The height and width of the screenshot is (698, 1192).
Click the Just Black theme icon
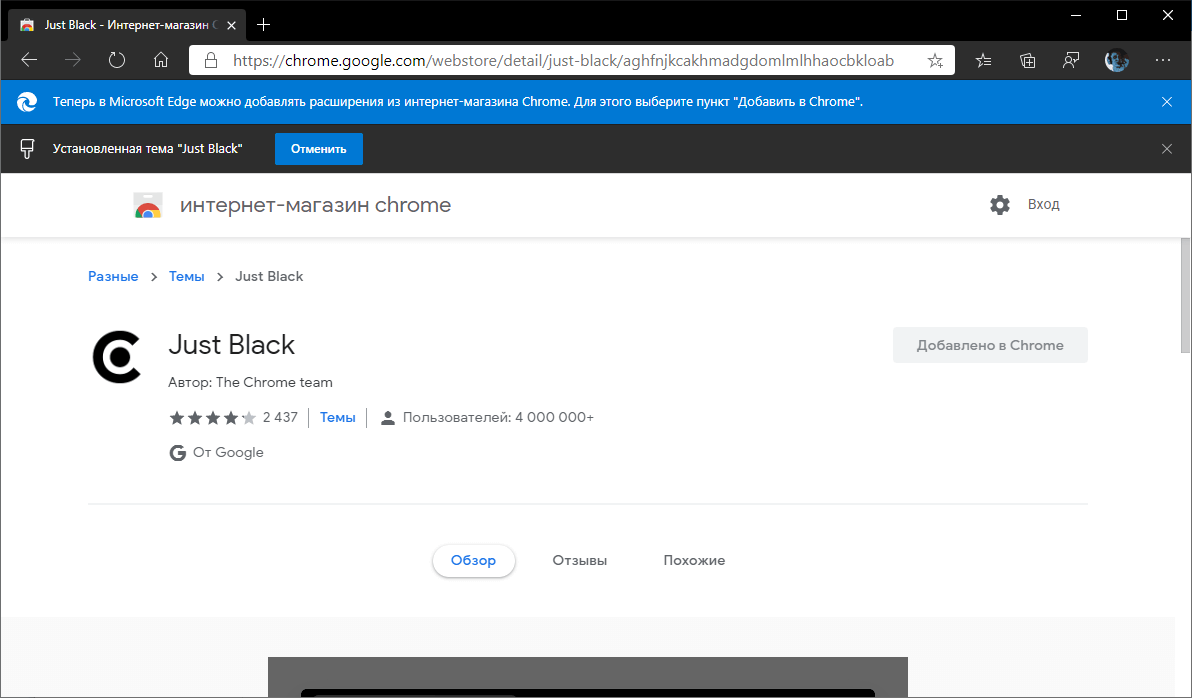click(x=117, y=357)
